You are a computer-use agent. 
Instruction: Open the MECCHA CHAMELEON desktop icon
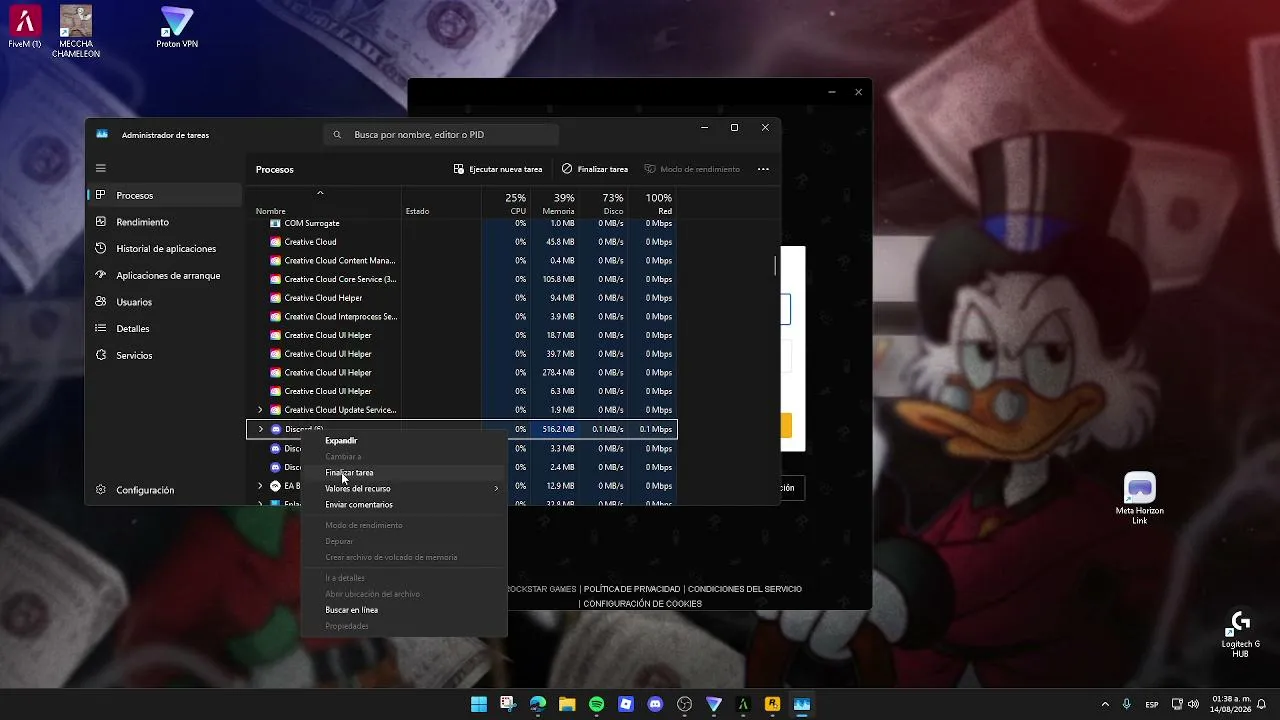(76, 31)
